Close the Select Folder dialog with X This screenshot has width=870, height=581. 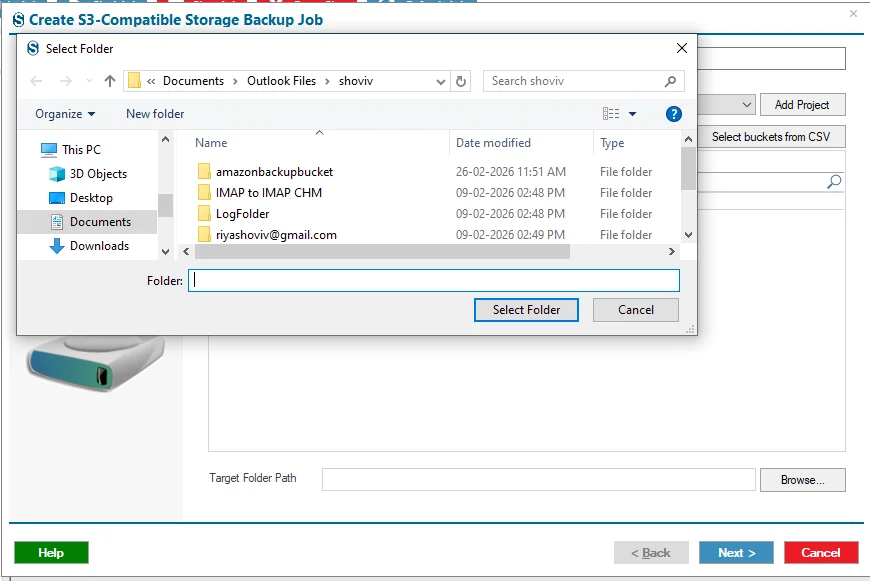(682, 48)
